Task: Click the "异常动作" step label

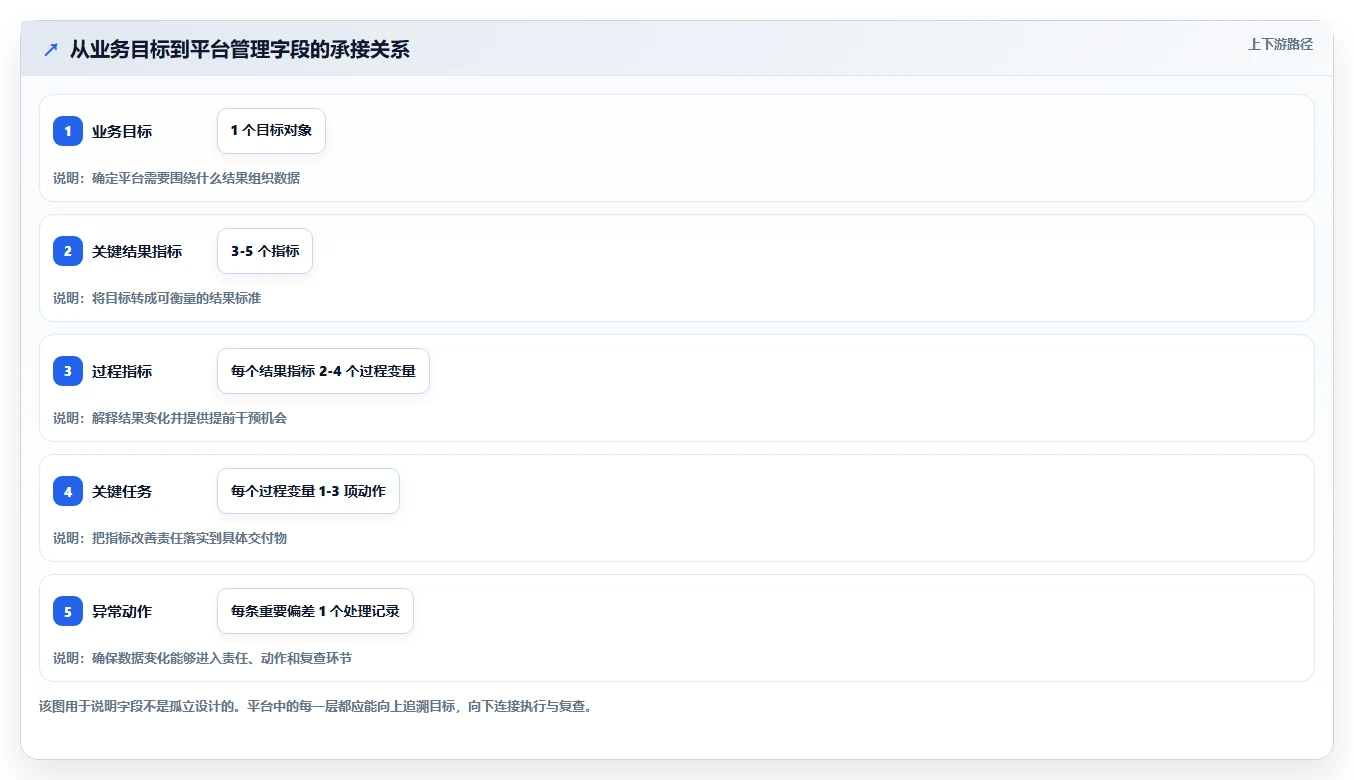Action: [x=122, y=611]
